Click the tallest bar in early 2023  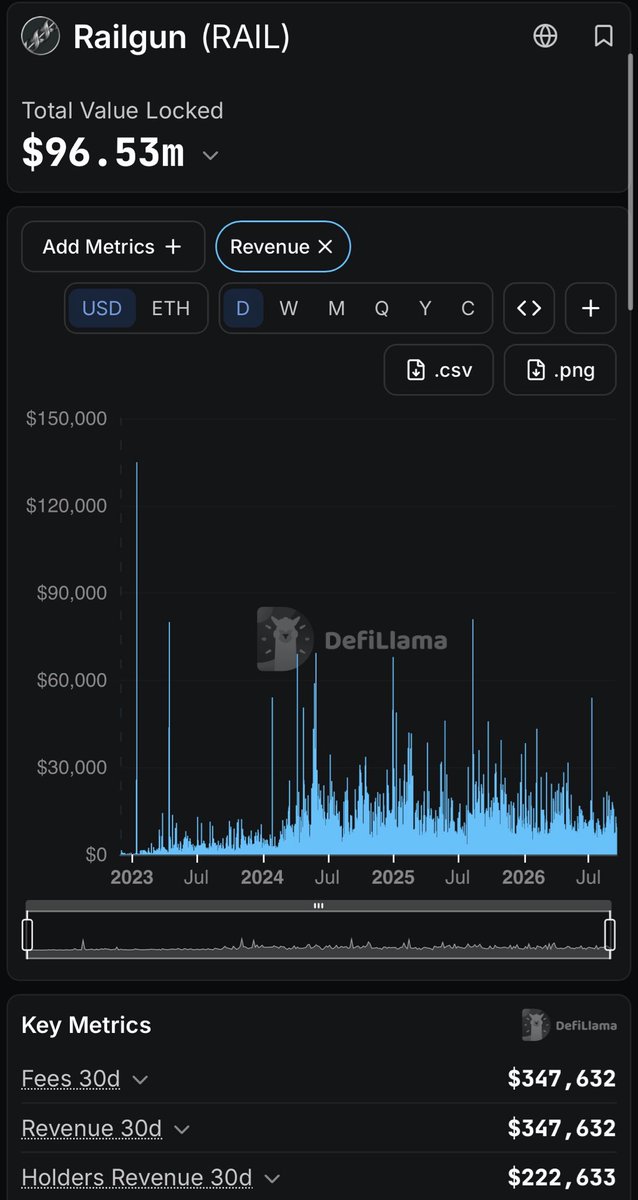coord(137,658)
